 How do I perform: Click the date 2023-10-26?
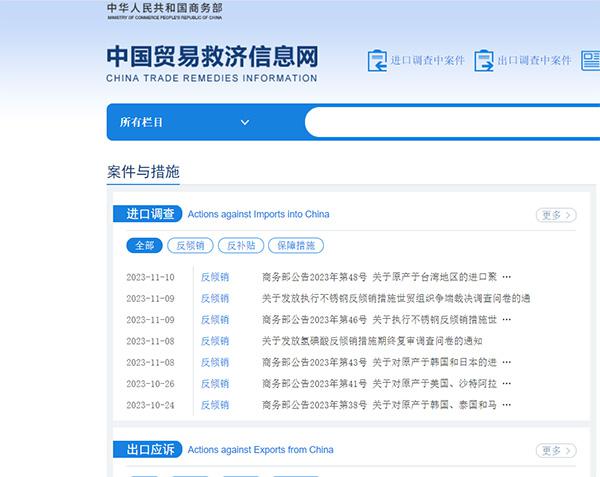click(x=150, y=384)
